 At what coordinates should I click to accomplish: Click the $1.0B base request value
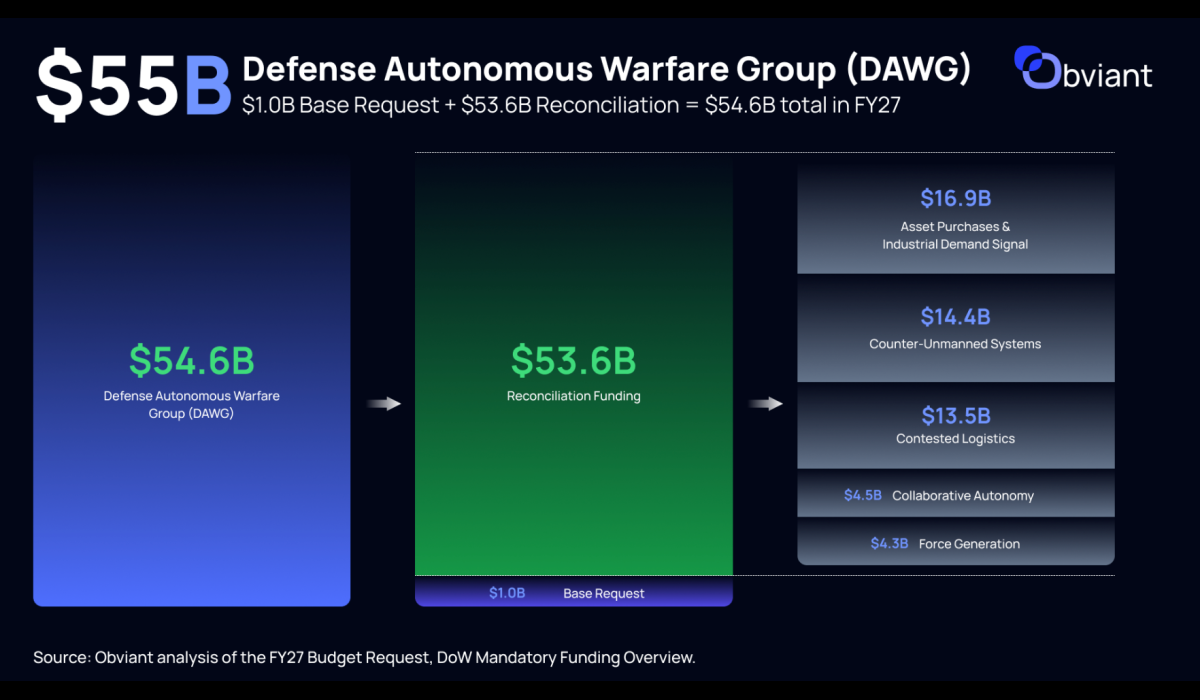(507, 593)
